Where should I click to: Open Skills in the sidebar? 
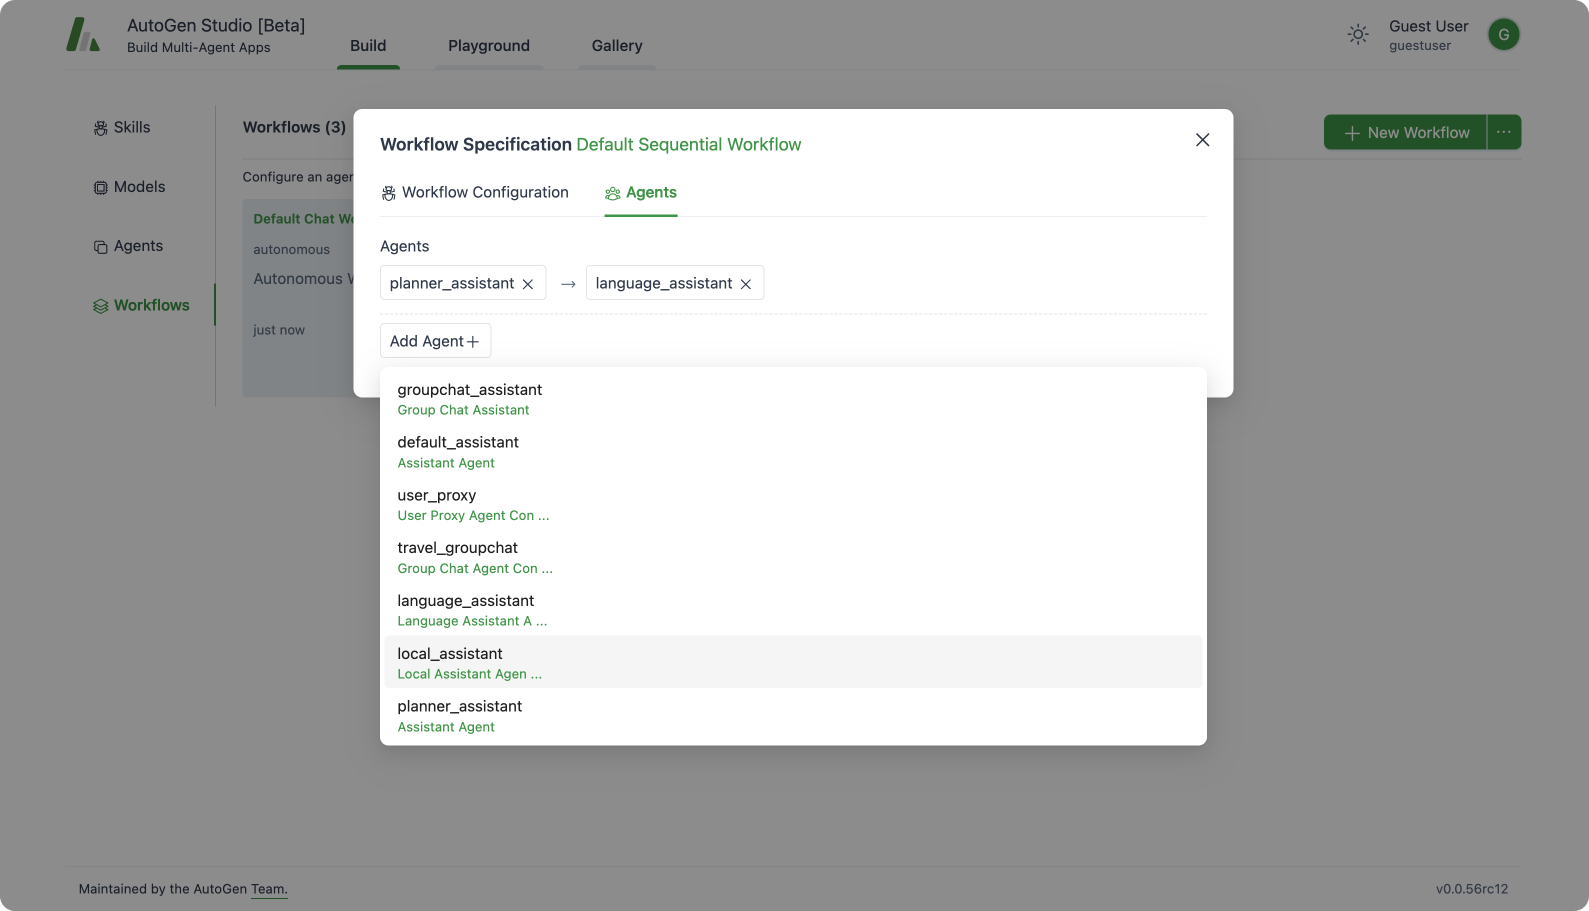[122, 128]
